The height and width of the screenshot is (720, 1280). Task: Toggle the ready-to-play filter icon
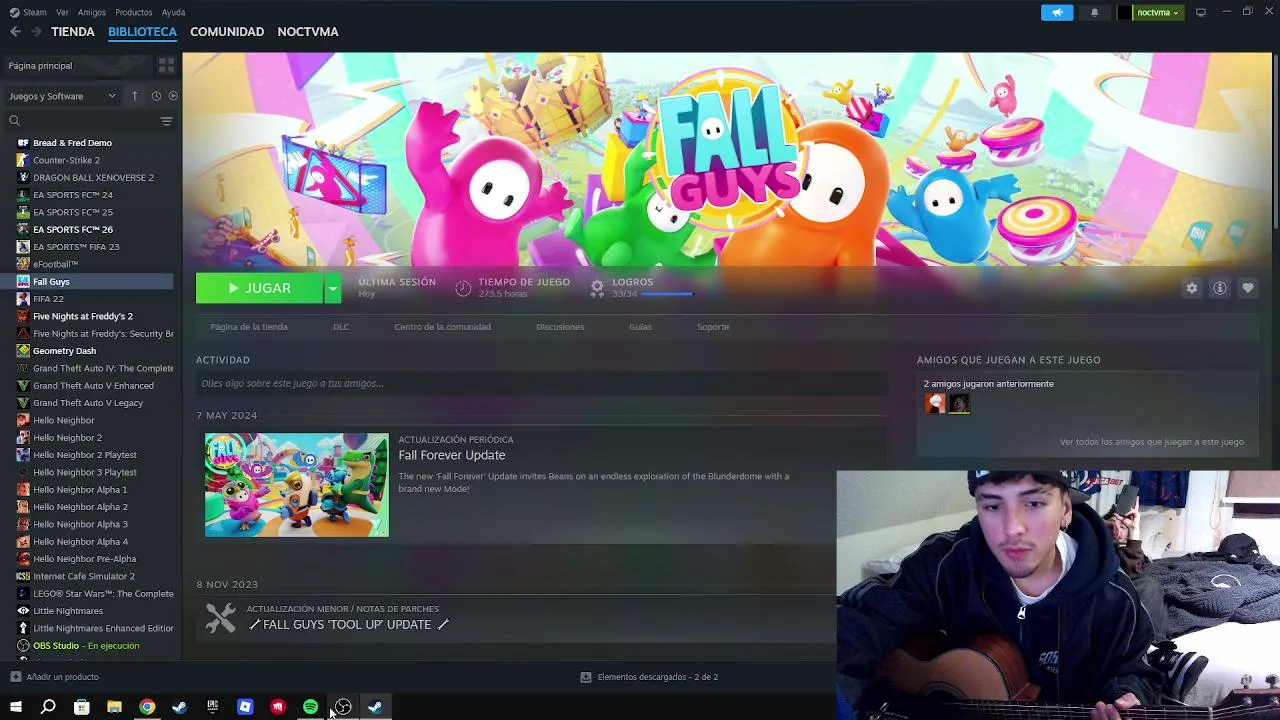pos(173,96)
